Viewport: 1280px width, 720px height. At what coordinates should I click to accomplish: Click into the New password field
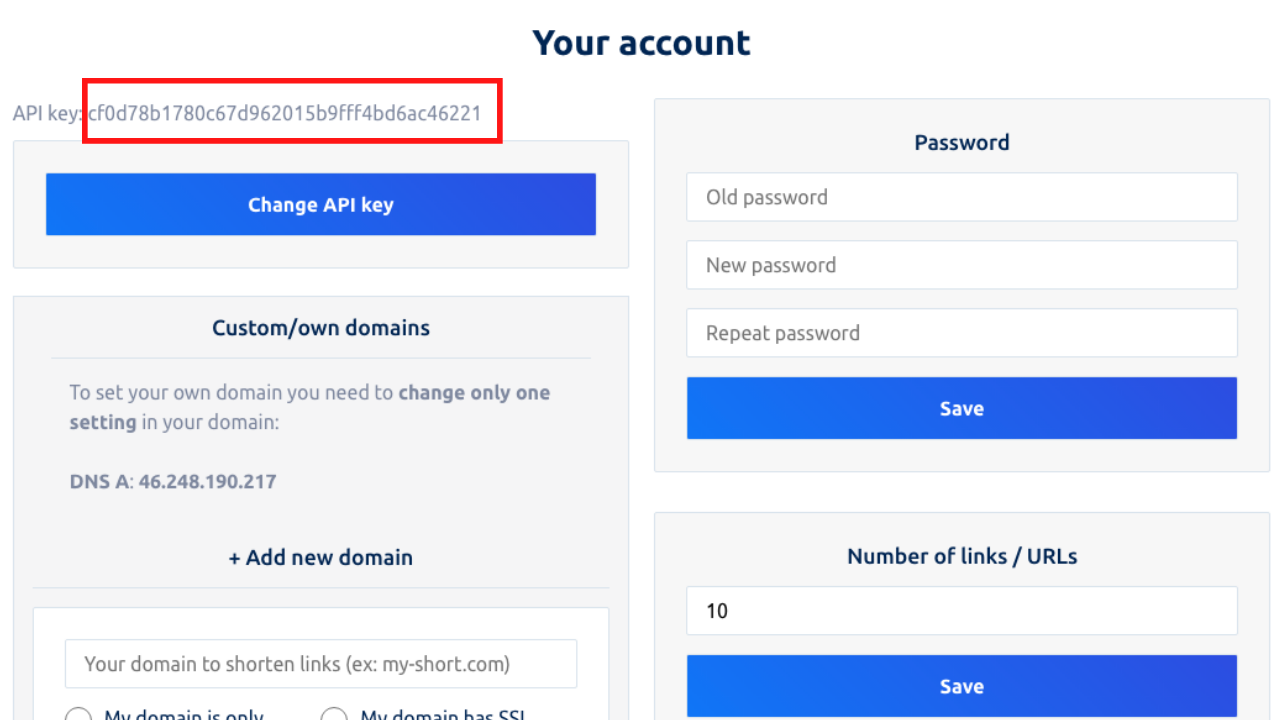pos(961,265)
